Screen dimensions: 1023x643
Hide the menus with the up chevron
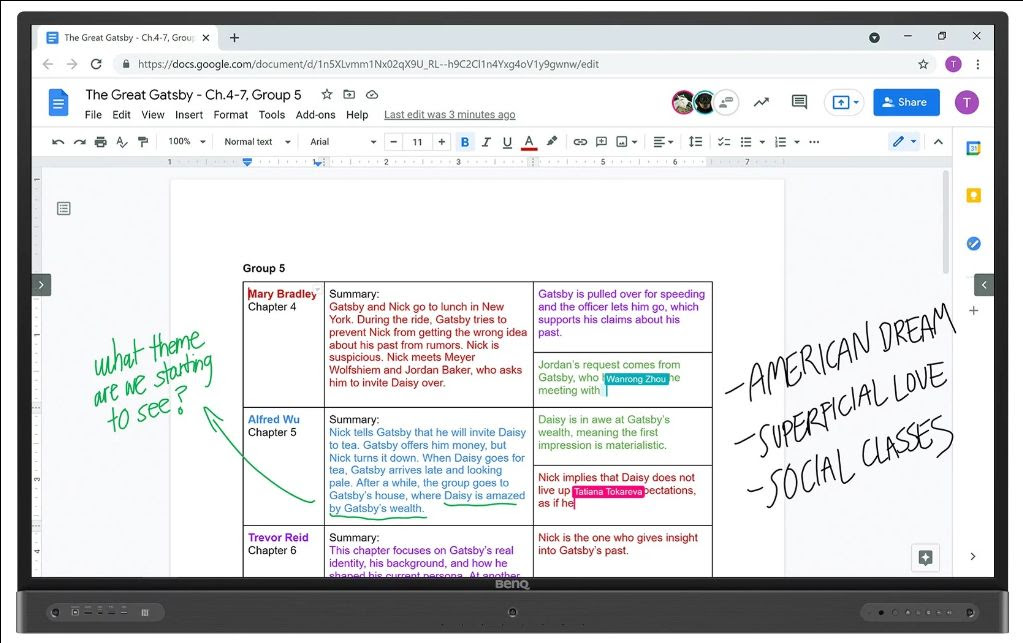pyautogui.click(x=938, y=142)
